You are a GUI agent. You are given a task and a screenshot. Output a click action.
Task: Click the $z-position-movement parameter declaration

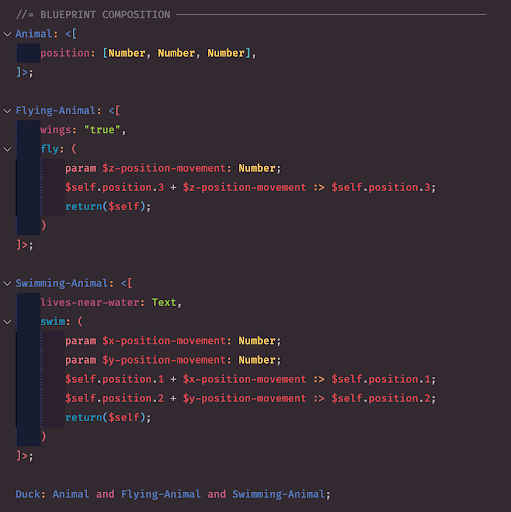coord(164,168)
